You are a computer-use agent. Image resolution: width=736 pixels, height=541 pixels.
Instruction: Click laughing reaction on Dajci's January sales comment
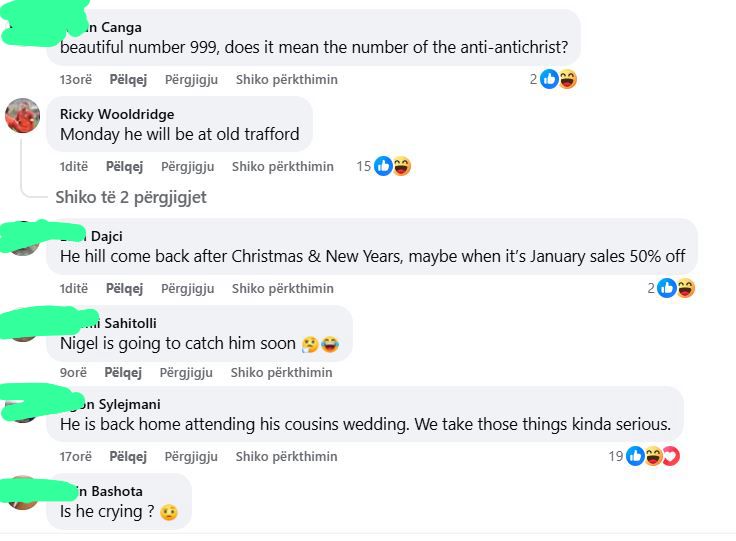[685, 288]
